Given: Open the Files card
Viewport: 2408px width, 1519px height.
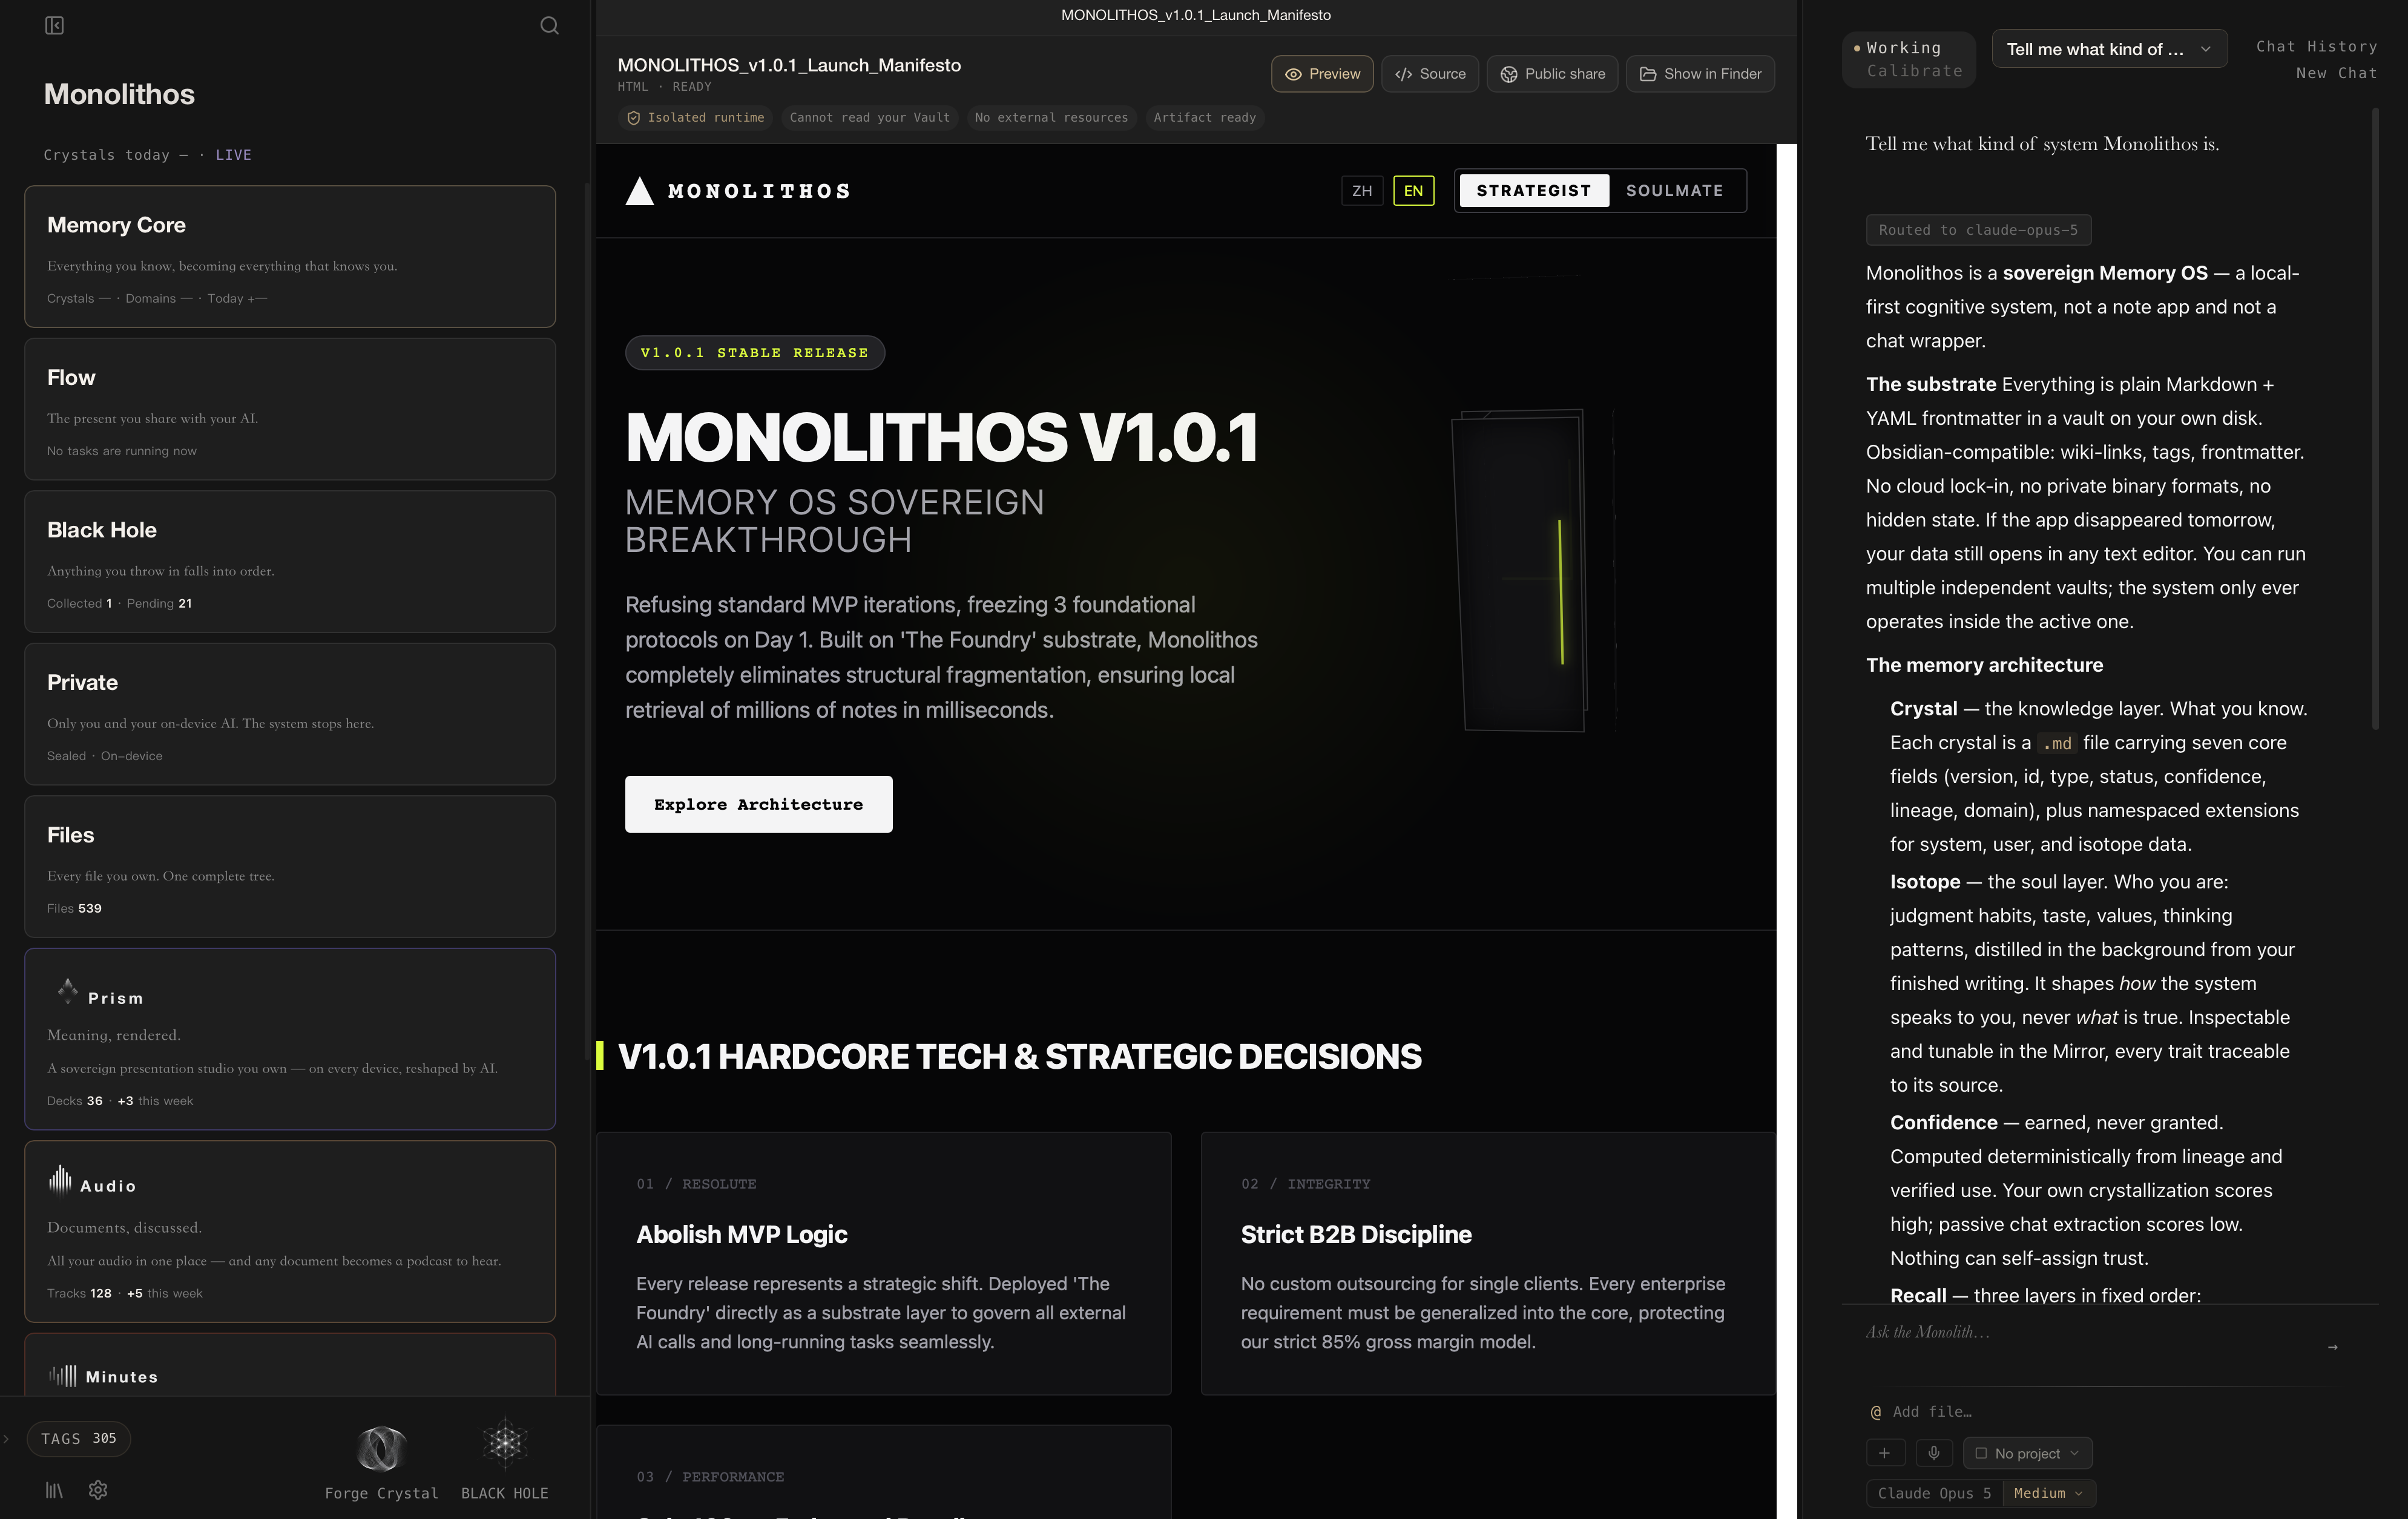Looking at the screenshot, I should [x=290, y=866].
